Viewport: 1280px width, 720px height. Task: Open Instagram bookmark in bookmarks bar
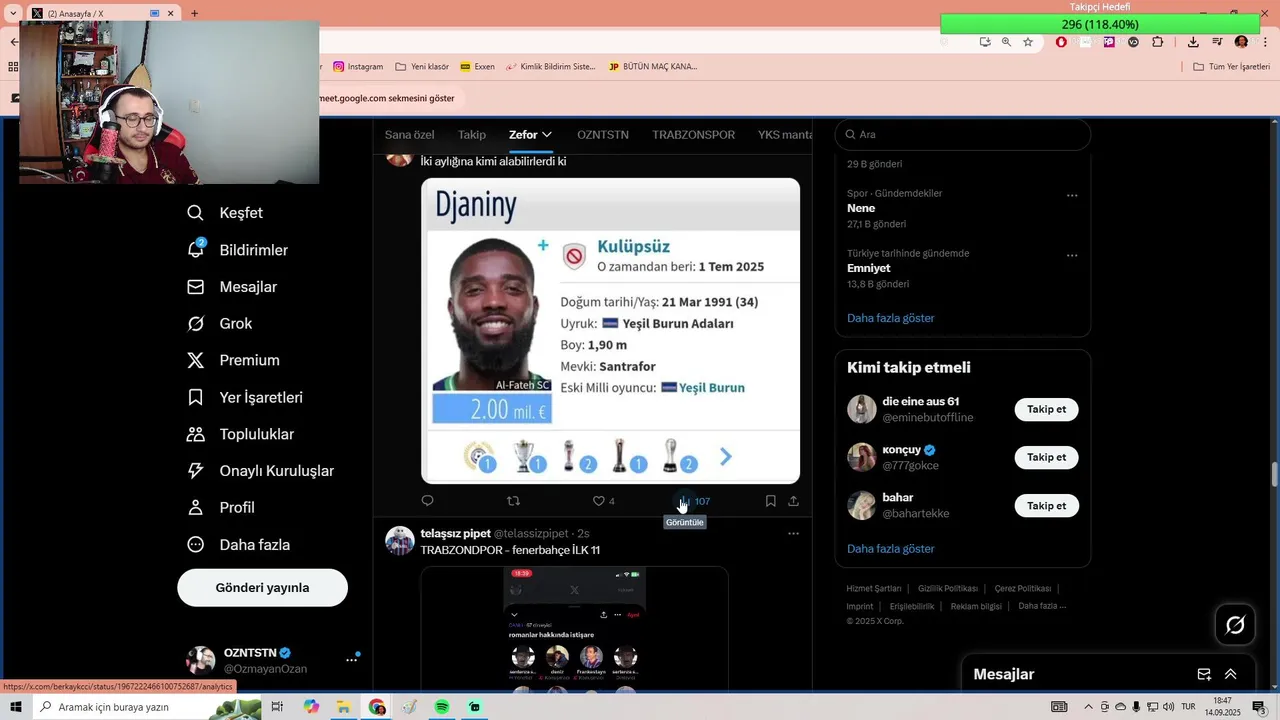pyautogui.click(x=358, y=67)
